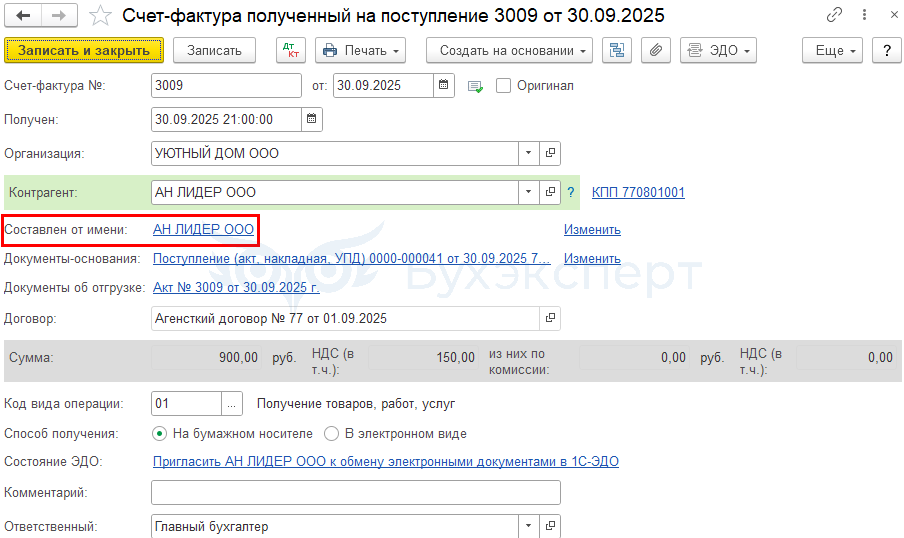Click the Дт/Кт postings icon
Screen dimensions: 904x538
tap(291, 50)
